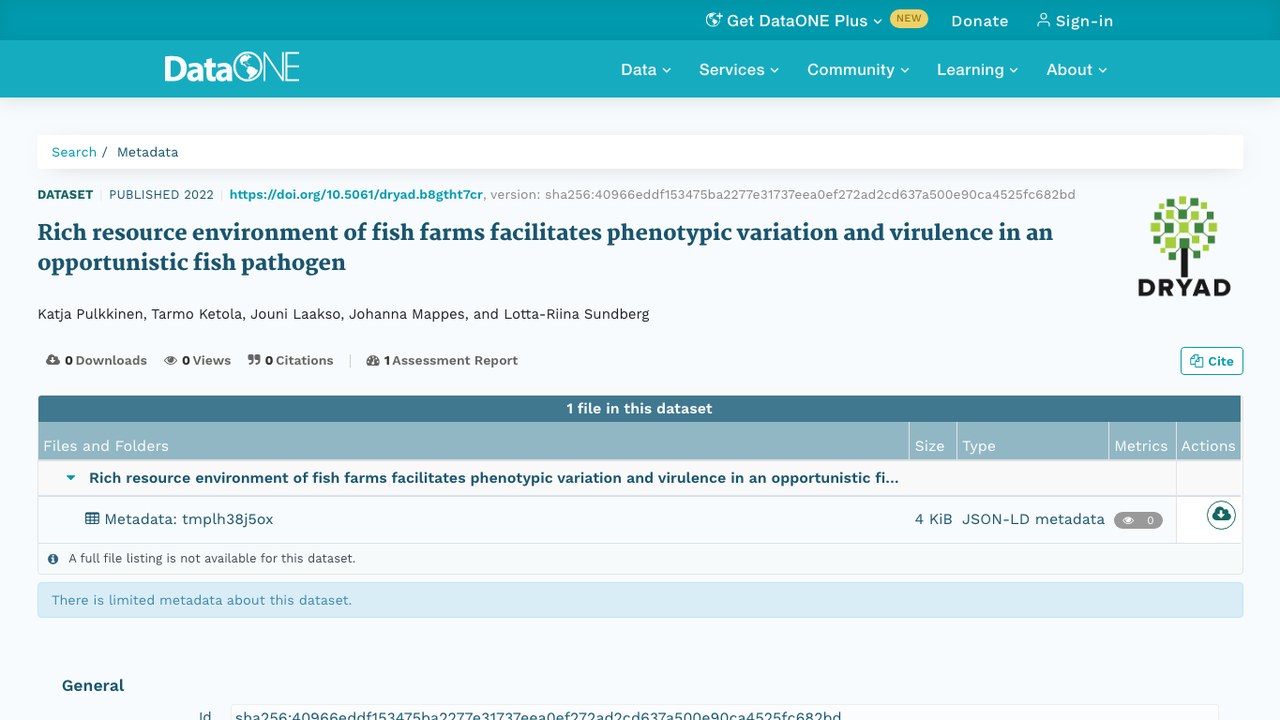The height and width of the screenshot is (720, 1280).
Task: Click the Assessment Report gauge icon
Action: coord(373,360)
